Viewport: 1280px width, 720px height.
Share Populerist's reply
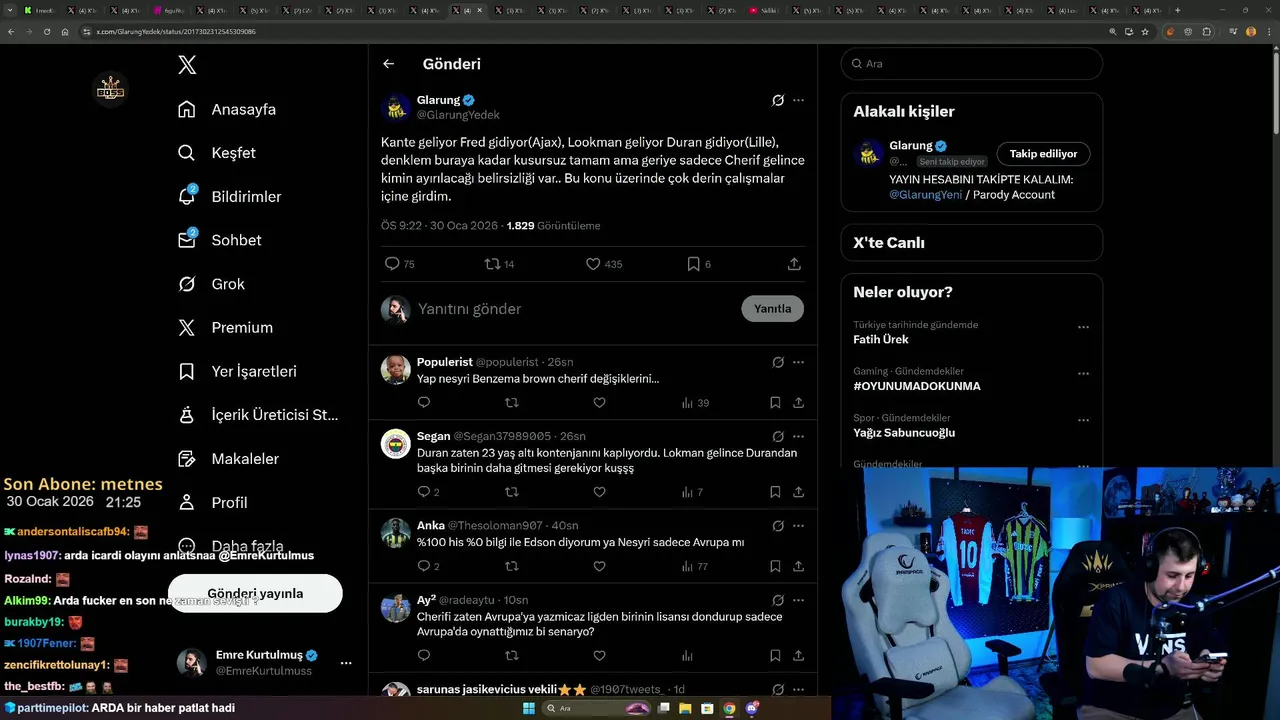point(798,403)
